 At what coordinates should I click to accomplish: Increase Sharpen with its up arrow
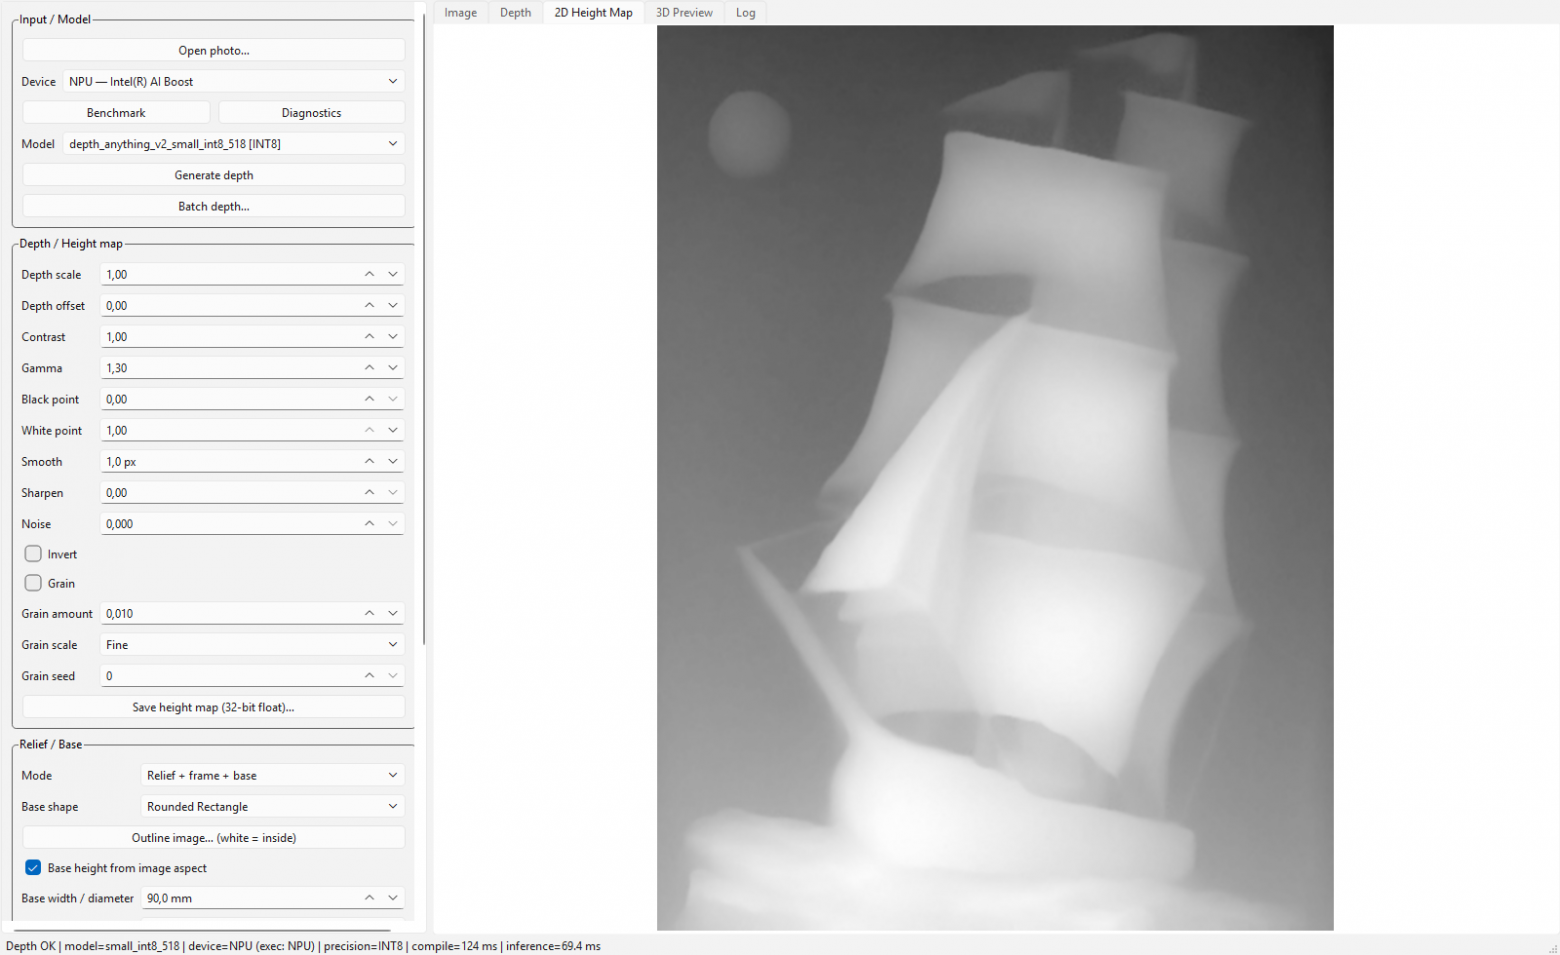(369, 492)
